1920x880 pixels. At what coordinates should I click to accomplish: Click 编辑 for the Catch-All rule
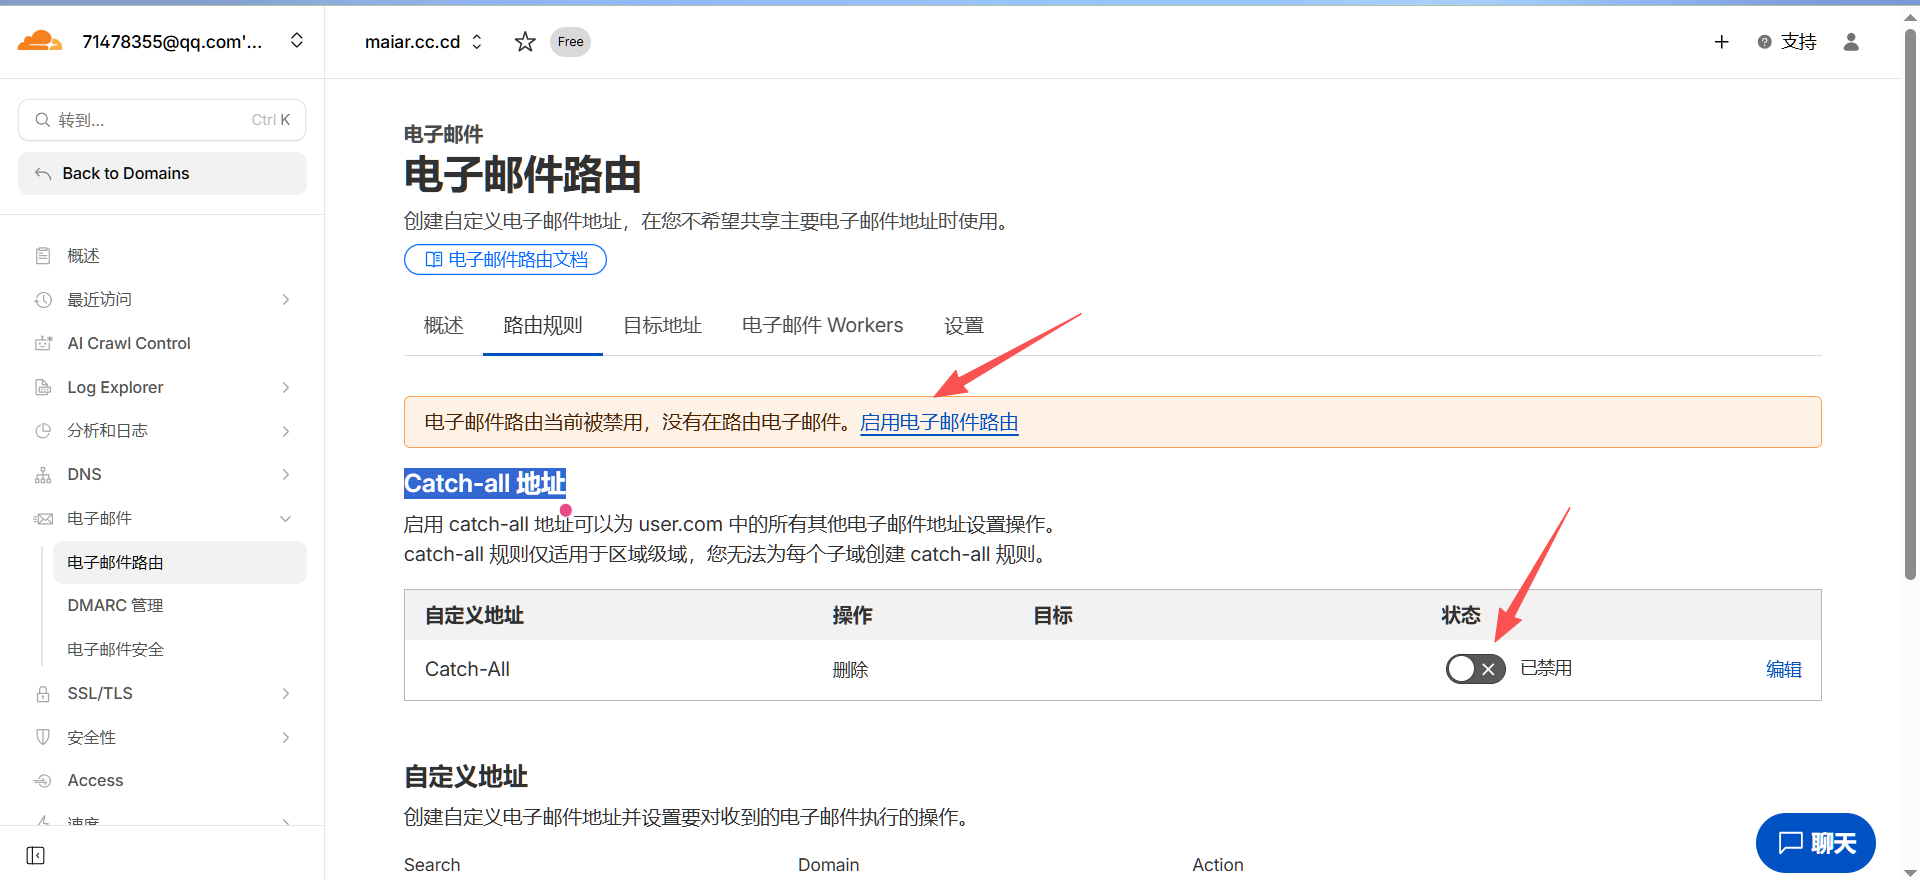1783,669
